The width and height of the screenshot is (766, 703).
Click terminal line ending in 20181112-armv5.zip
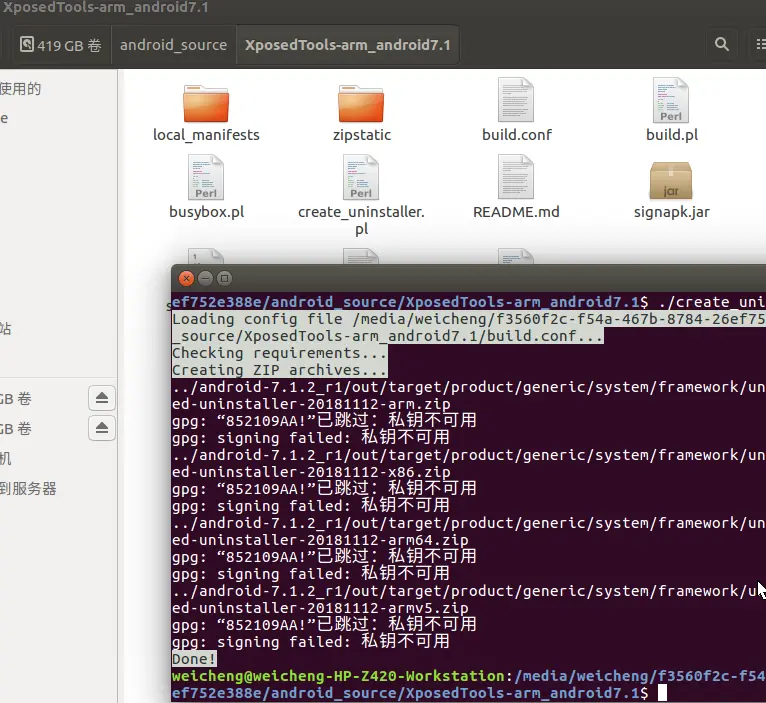320,608
